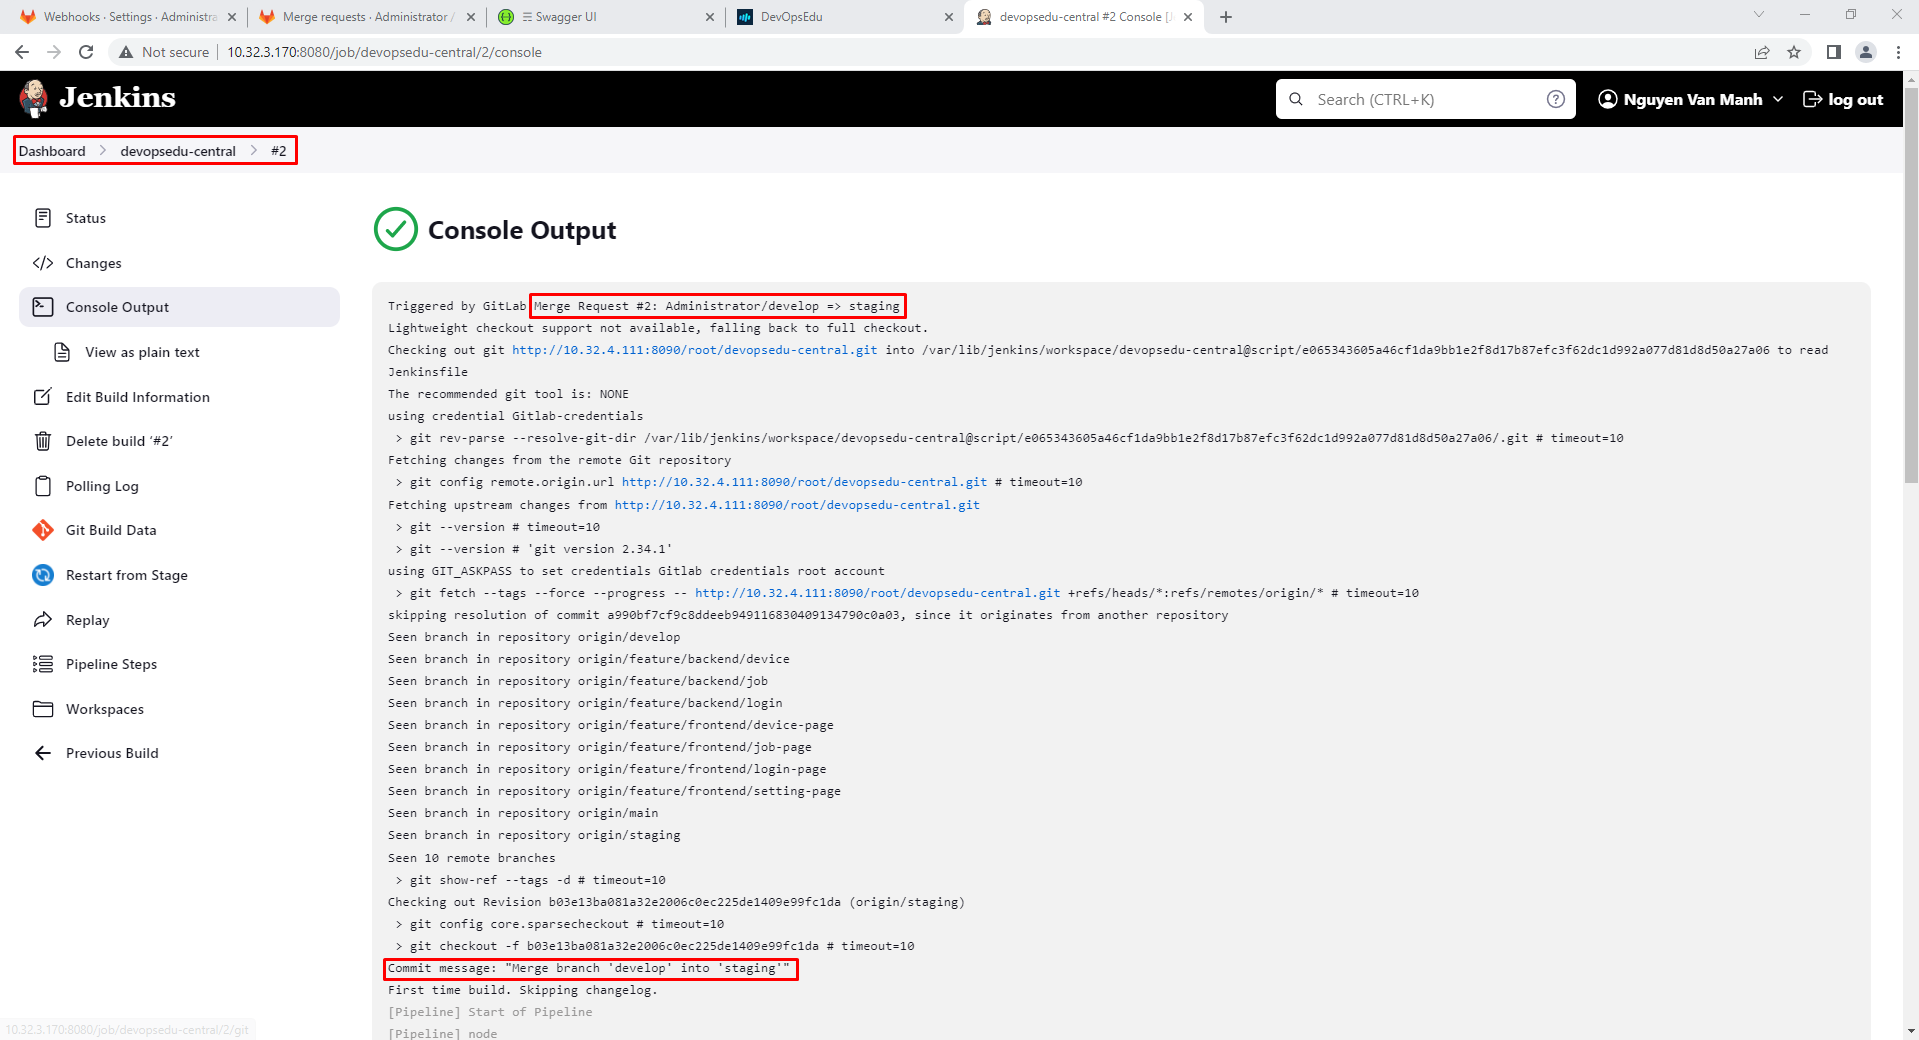Click the search help question mark icon
Screen dimensions: 1919x1040
click(1556, 99)
